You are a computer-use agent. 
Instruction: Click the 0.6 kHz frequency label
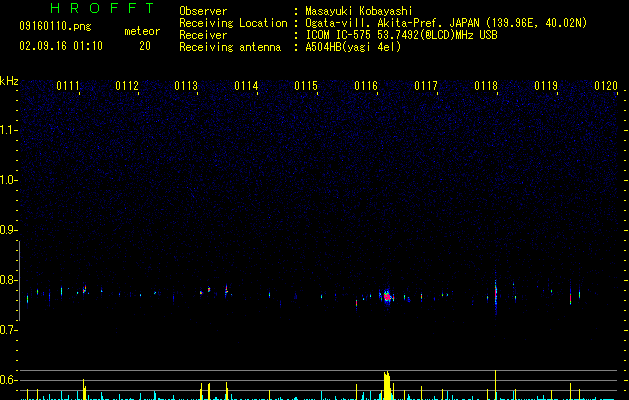tap(9, 380)
